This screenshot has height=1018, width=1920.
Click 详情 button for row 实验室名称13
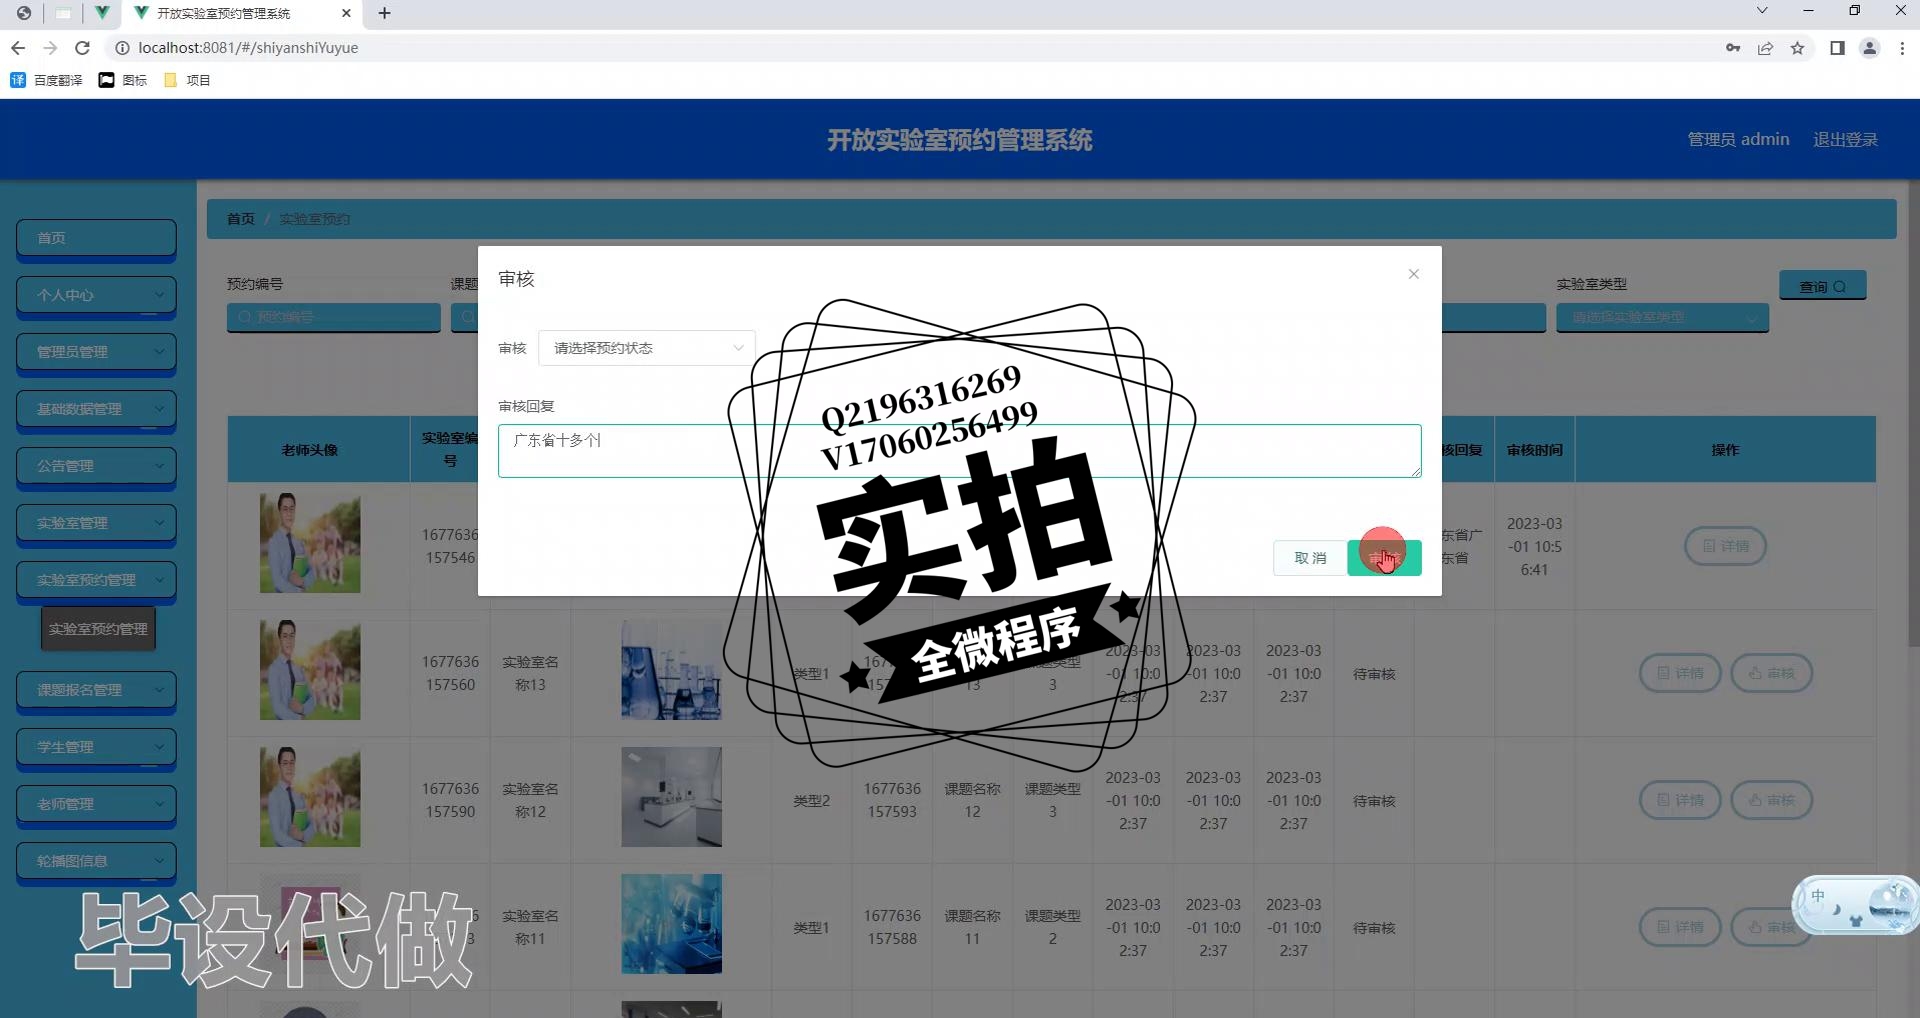click(1679, 673)
